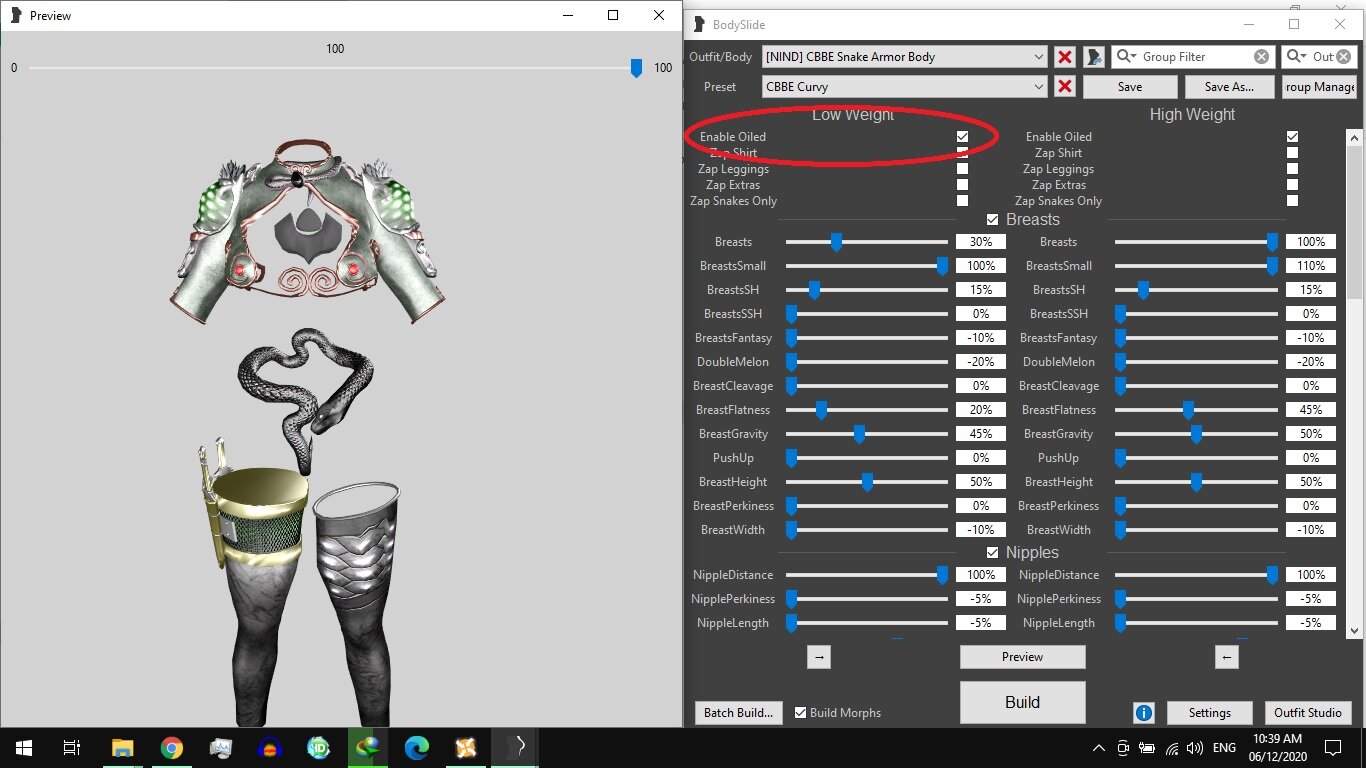
Task: Uncheck the Build Morphs checkbox
Action: click(x=800, y=713)
